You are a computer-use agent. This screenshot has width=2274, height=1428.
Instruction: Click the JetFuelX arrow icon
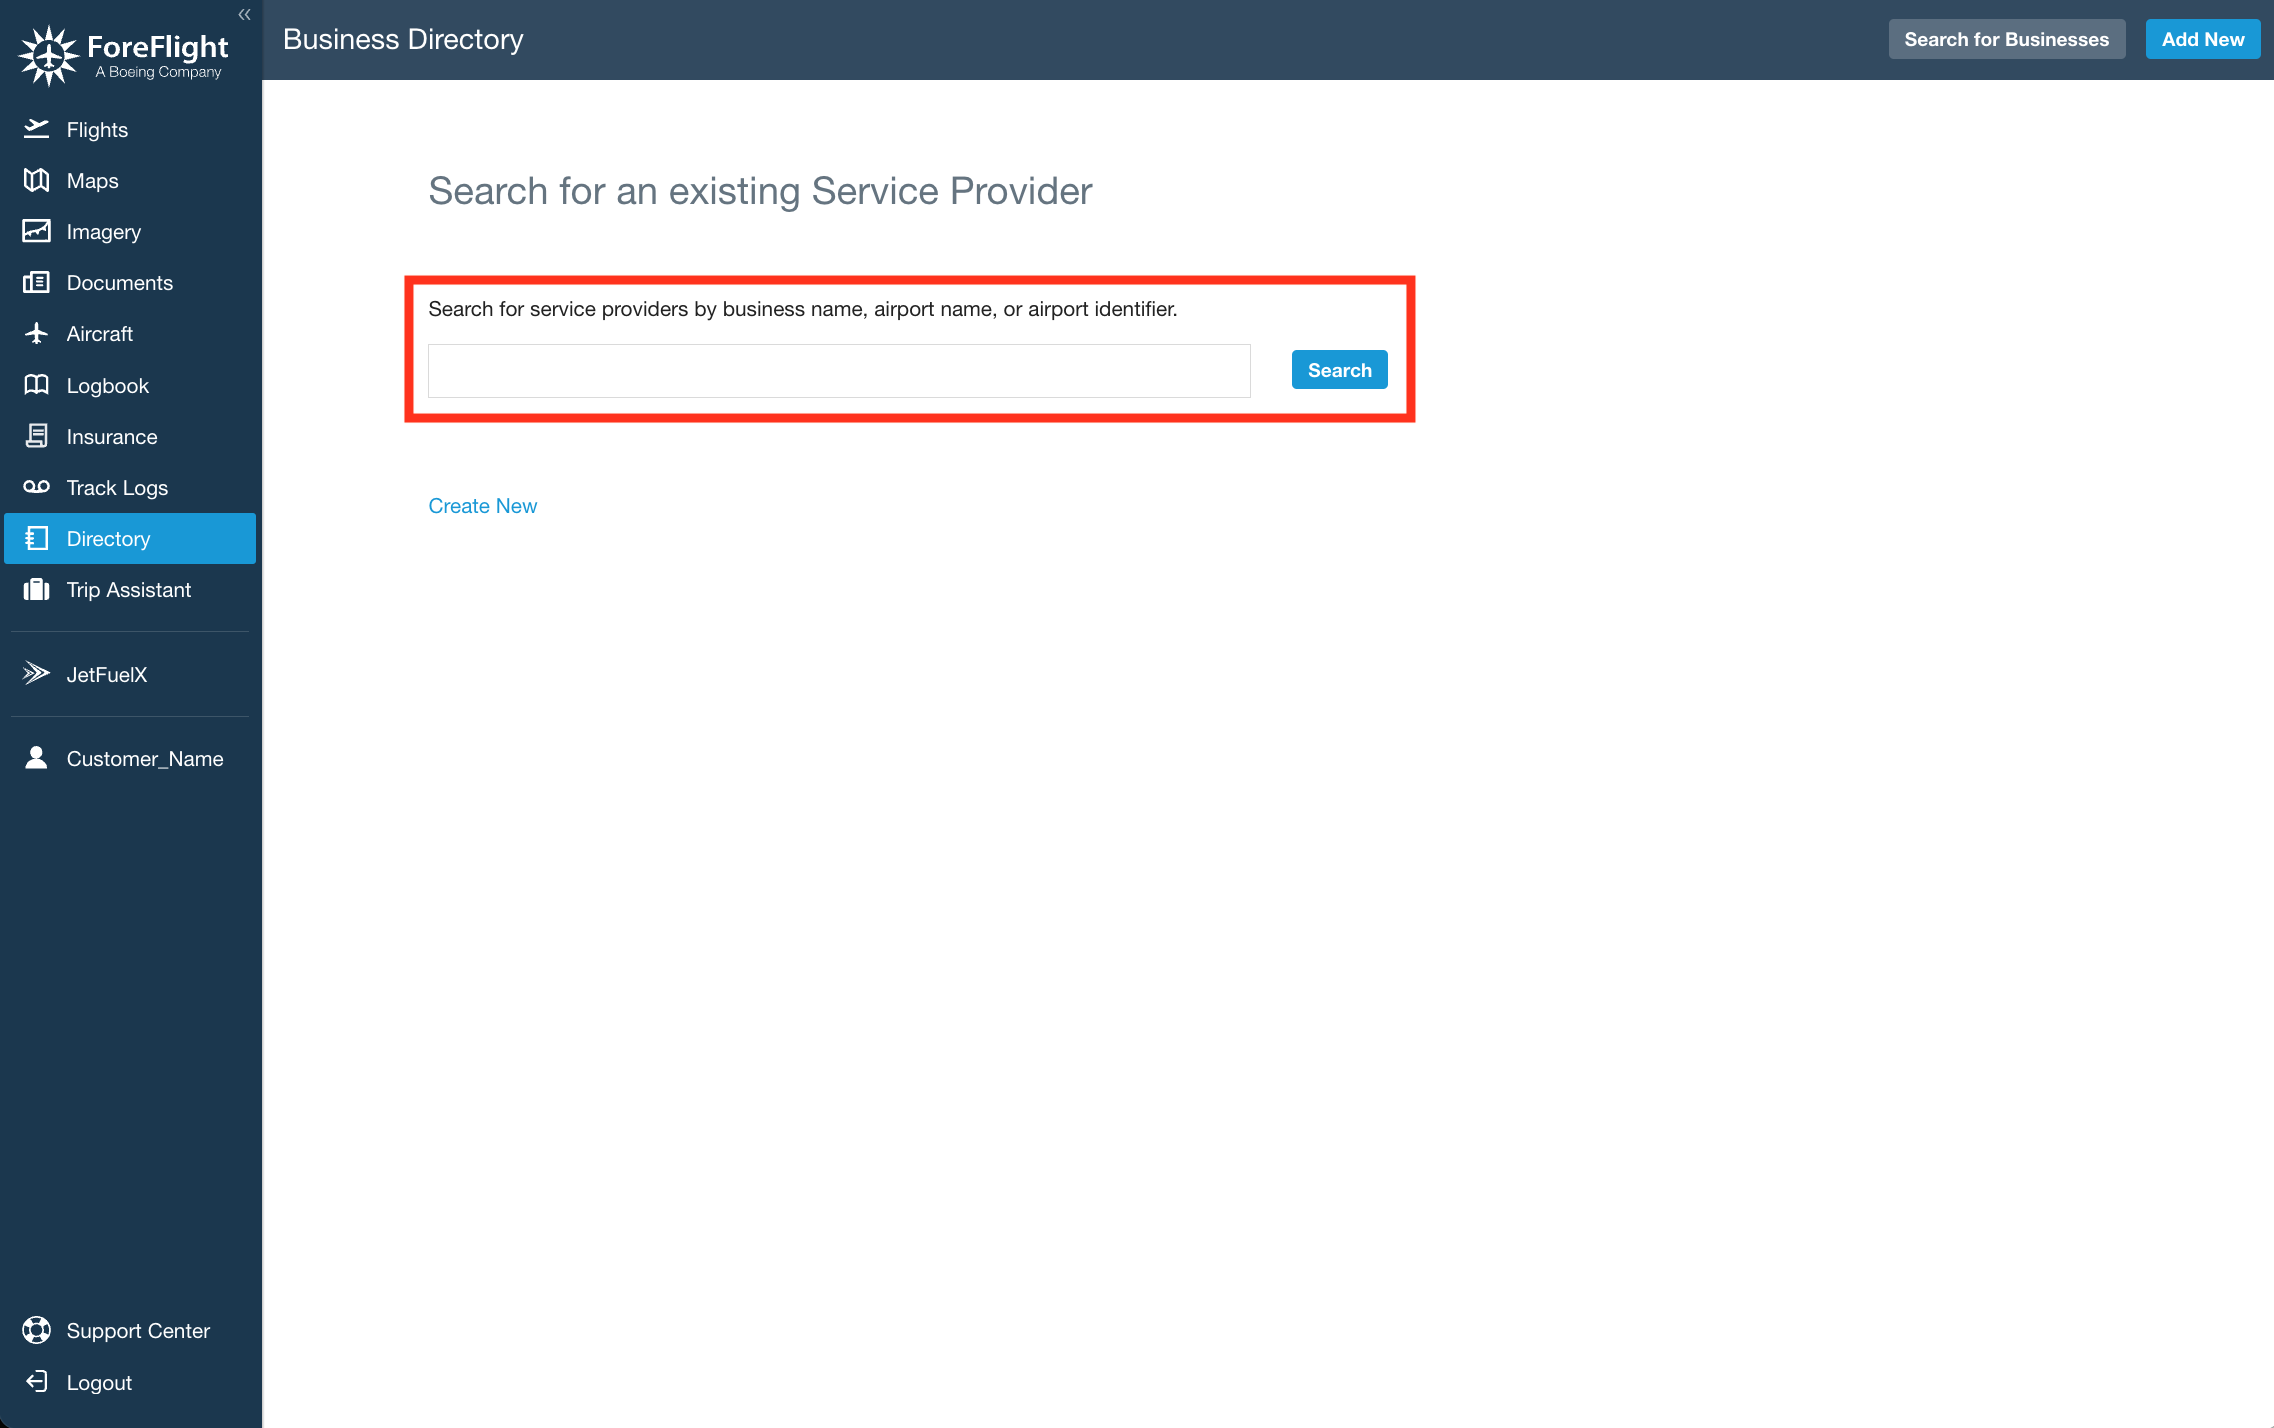pyautogui.click(x=36, y=674)
